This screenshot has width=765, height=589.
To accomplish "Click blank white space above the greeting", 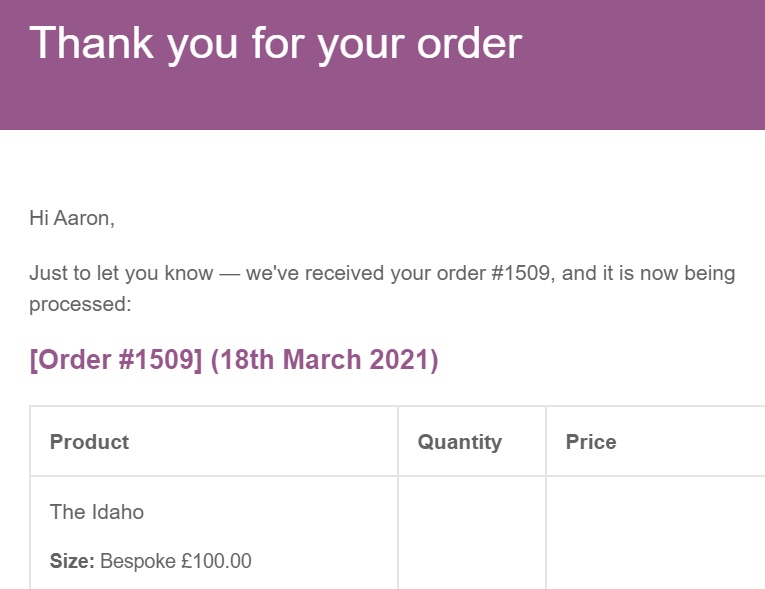I will pyautogui.click(x=382, y=168).
